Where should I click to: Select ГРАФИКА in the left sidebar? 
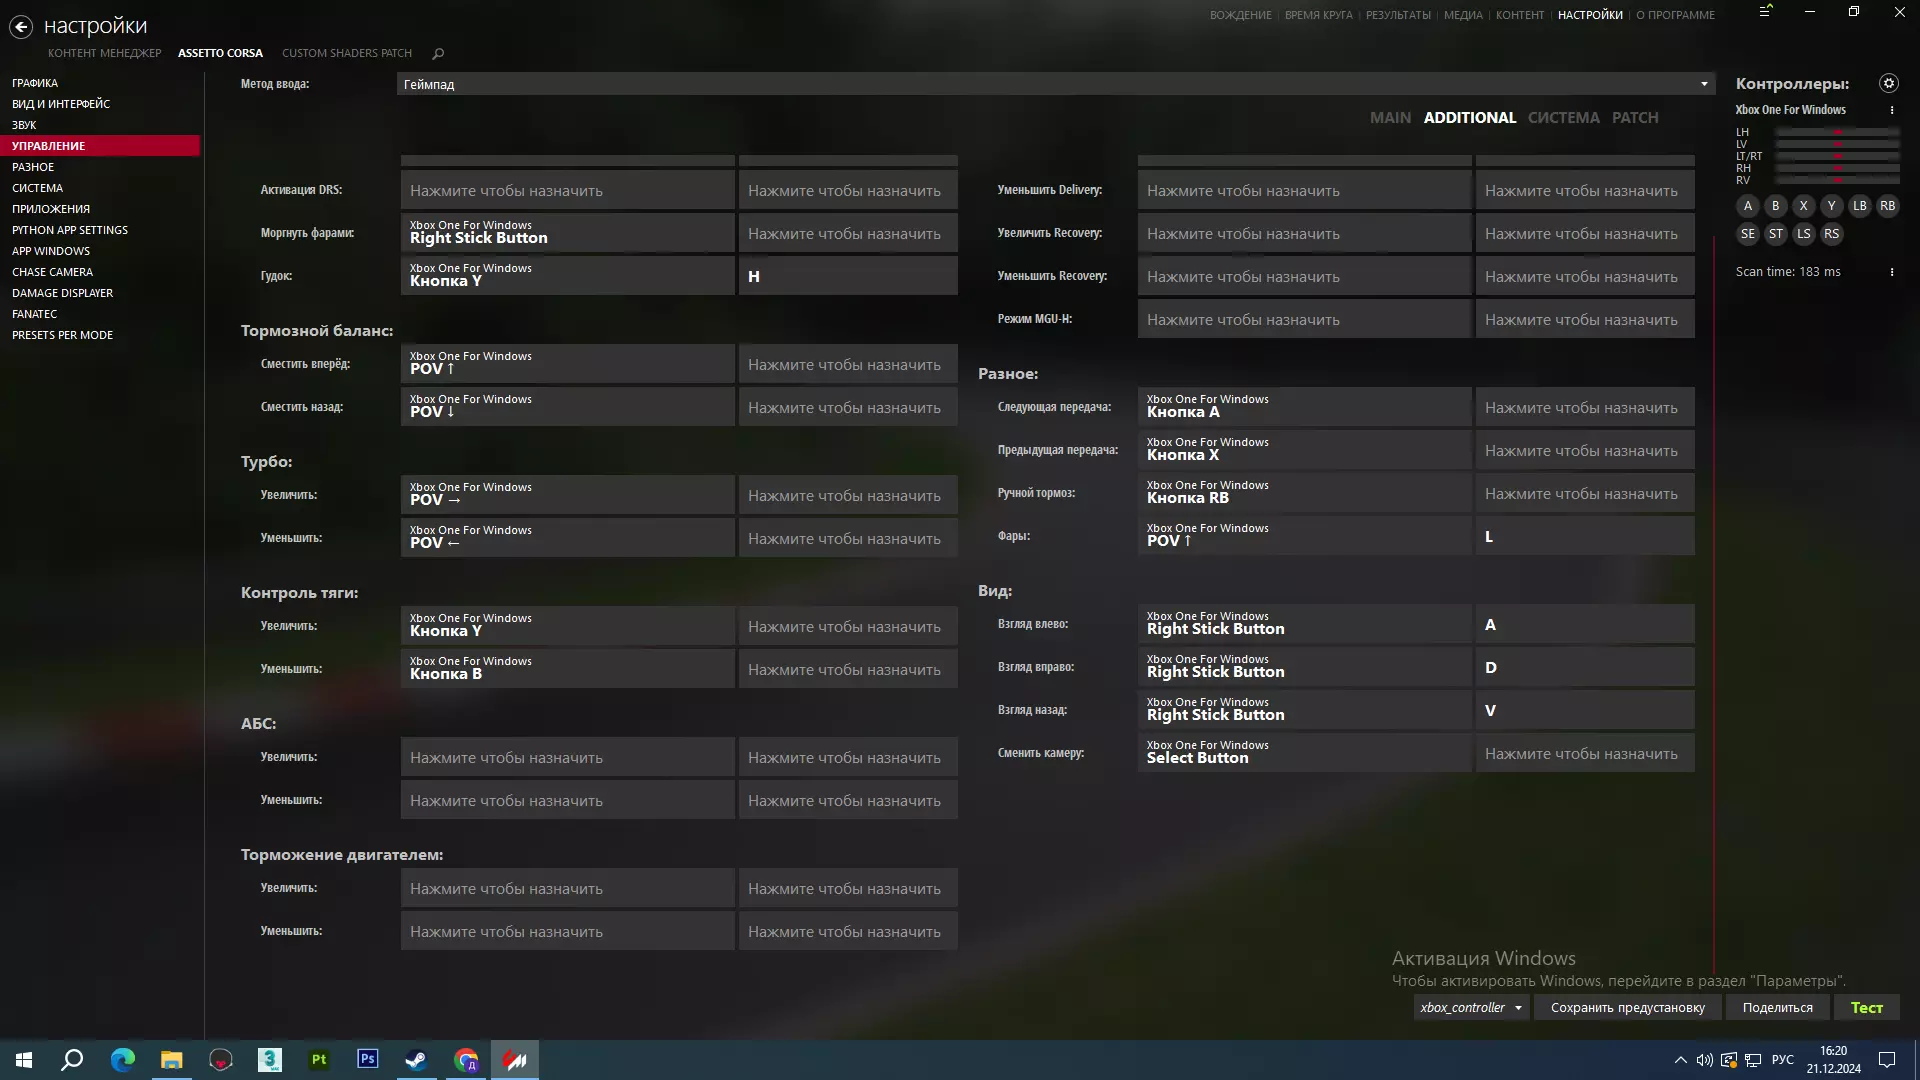35,83
